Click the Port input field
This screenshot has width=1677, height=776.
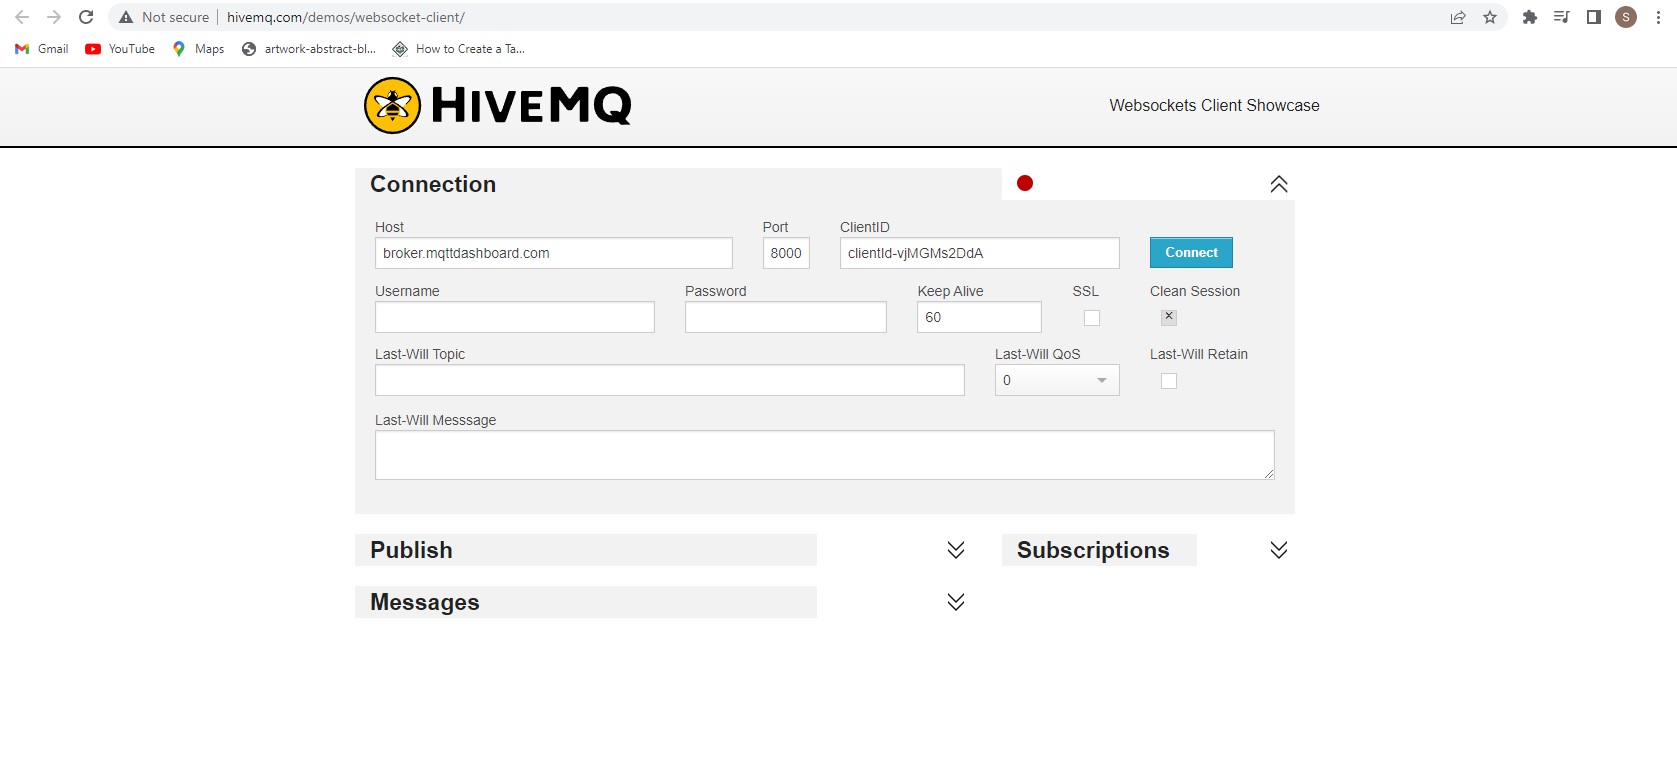coord(786,253)
